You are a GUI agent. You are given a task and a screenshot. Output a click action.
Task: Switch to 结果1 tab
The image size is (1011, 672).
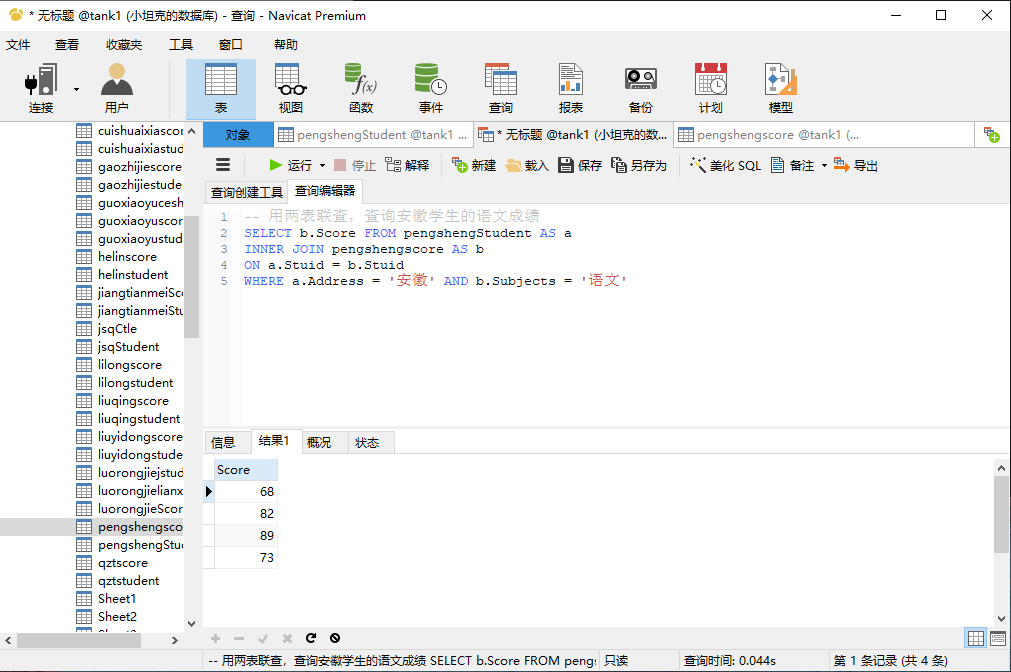pos(275,441)
